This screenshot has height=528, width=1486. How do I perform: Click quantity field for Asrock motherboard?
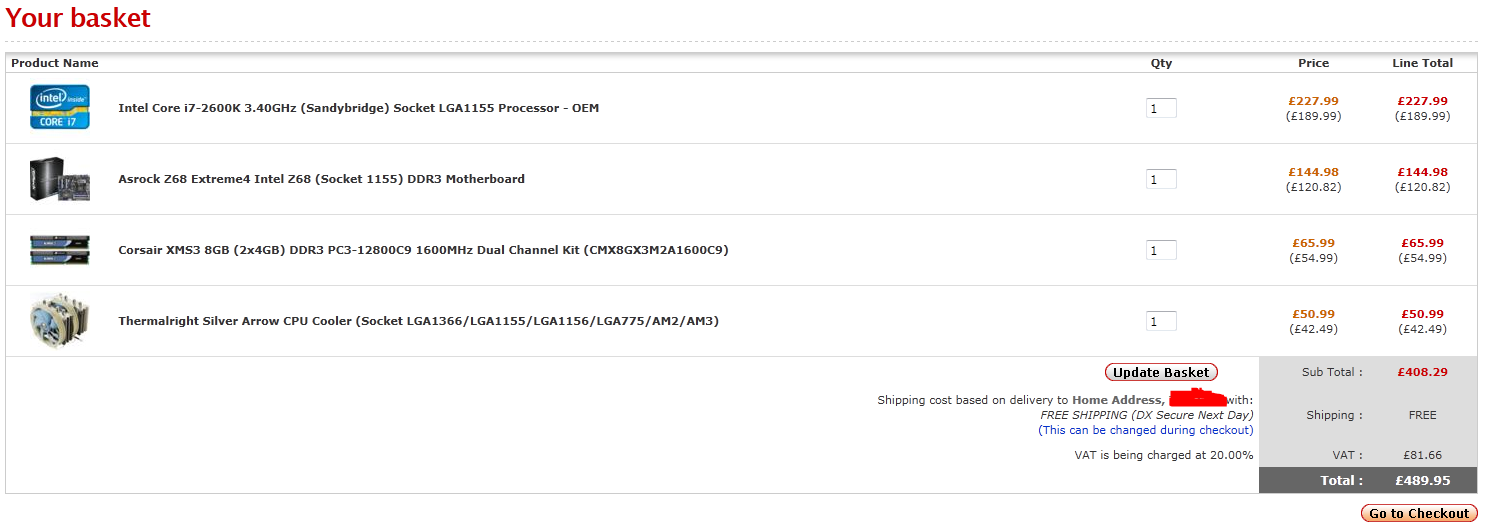pos(1161,179)
